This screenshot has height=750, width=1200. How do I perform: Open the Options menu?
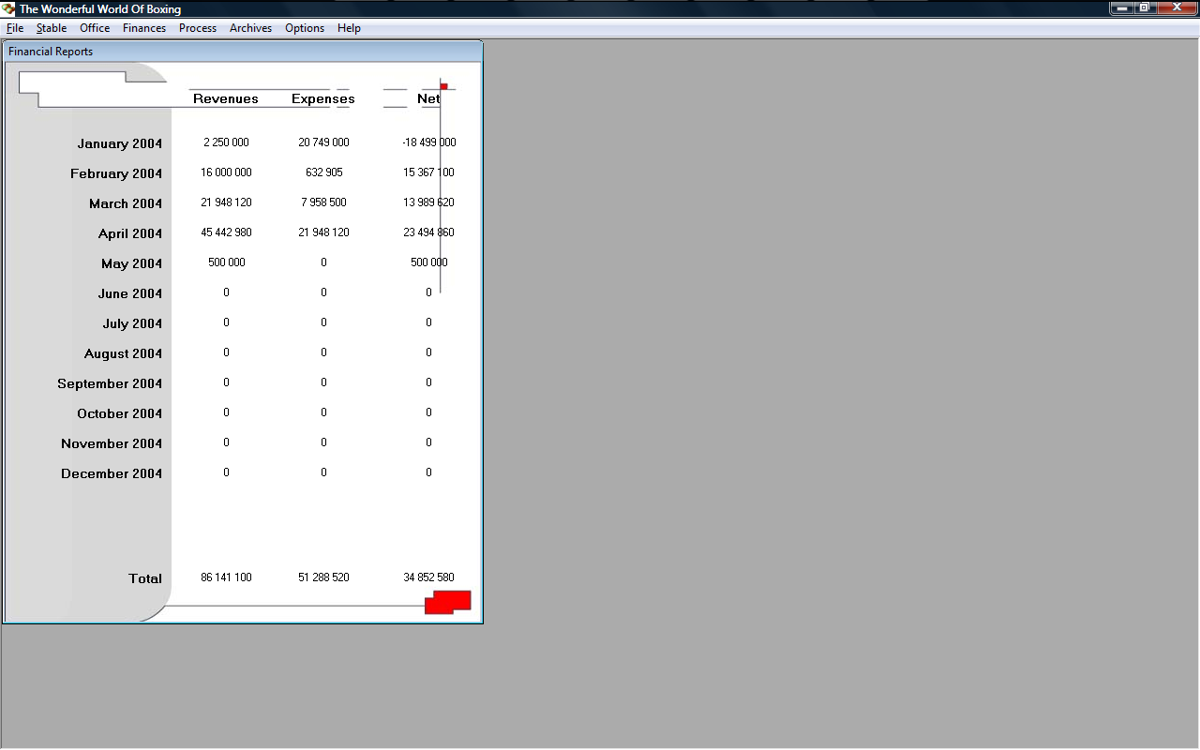tap(304, 28)
